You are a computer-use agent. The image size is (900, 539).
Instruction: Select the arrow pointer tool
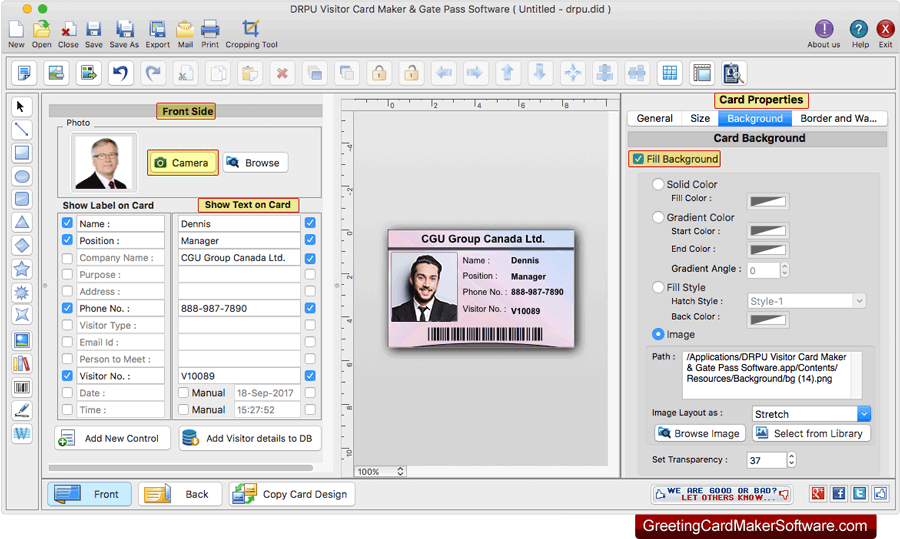(21, 107)
